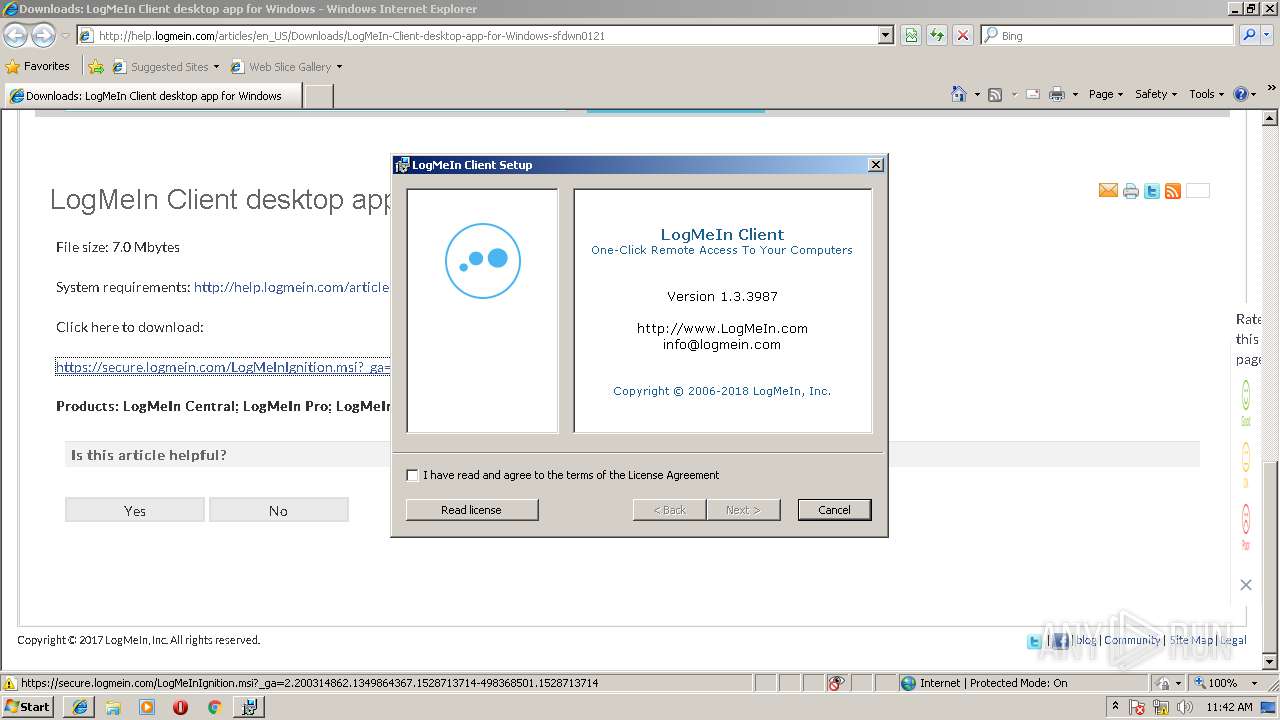Open system requirements help link

point(291,287)
